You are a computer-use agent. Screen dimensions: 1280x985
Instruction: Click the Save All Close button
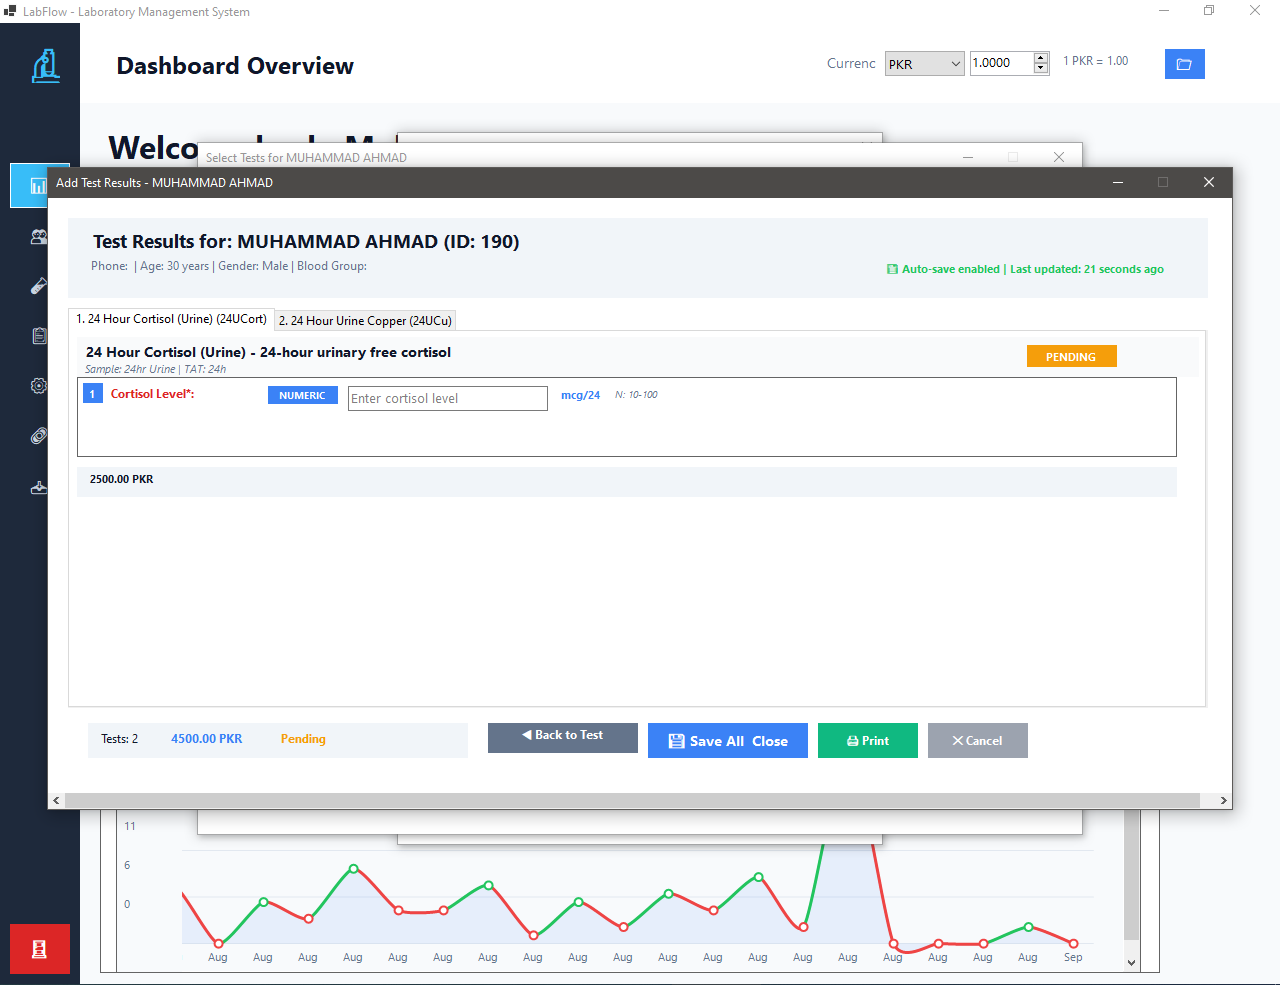coord(728,741)
